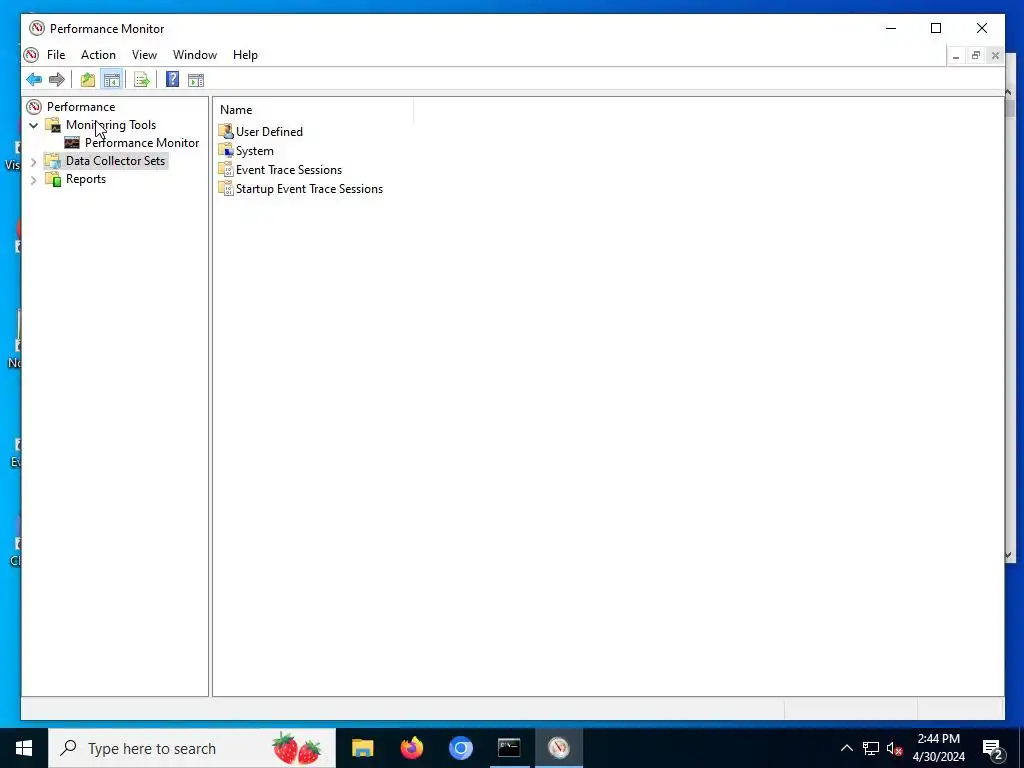Open File Explorer from the taskbar

(362, 748)
